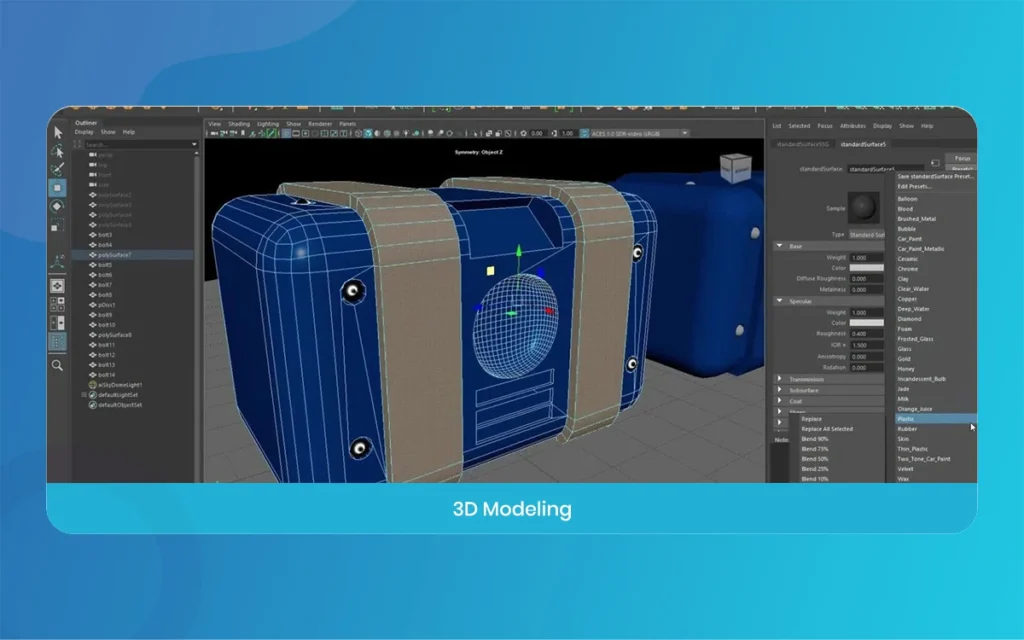Click the view cube in viewport
Screen dimensions: 1024x640
735,168
